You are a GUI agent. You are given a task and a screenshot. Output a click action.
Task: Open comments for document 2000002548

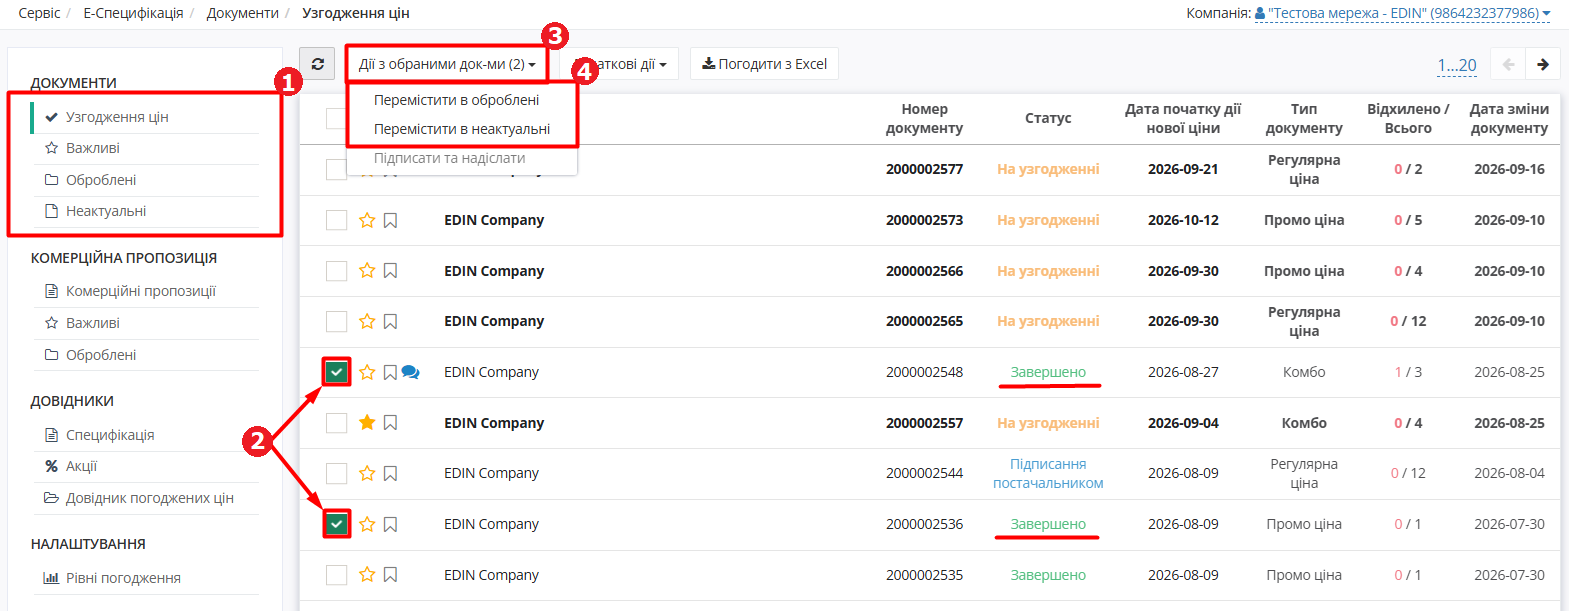(x=410, y=372)
